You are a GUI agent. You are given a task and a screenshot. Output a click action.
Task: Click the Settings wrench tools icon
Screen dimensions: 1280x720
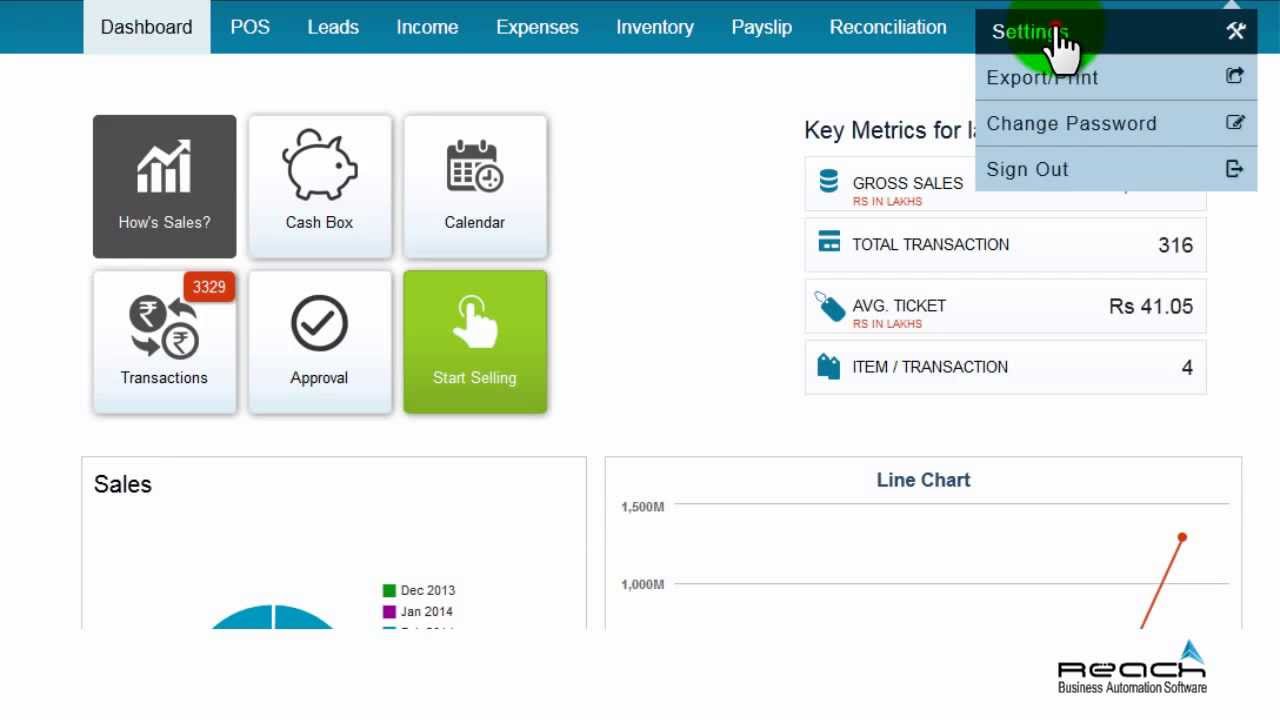pos(1236,31)
